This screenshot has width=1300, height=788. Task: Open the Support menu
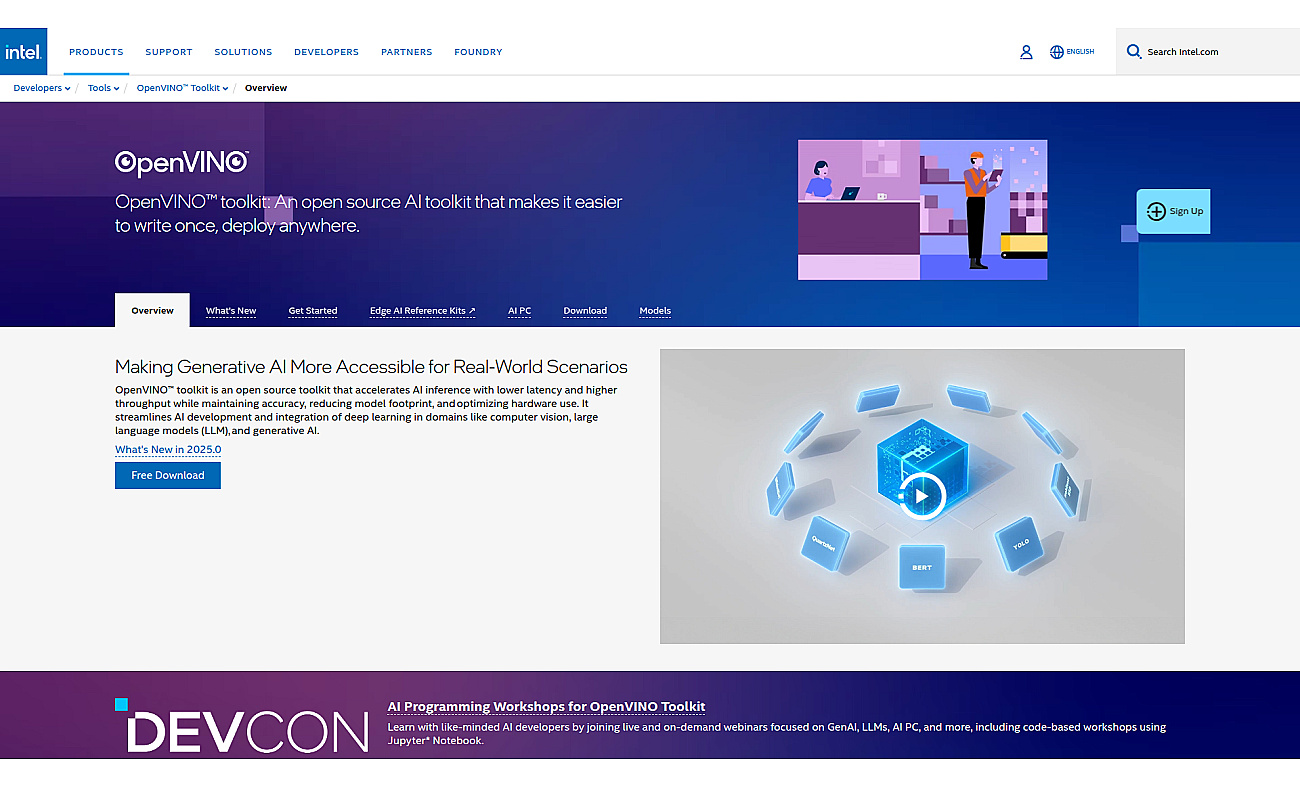point(169,52)
